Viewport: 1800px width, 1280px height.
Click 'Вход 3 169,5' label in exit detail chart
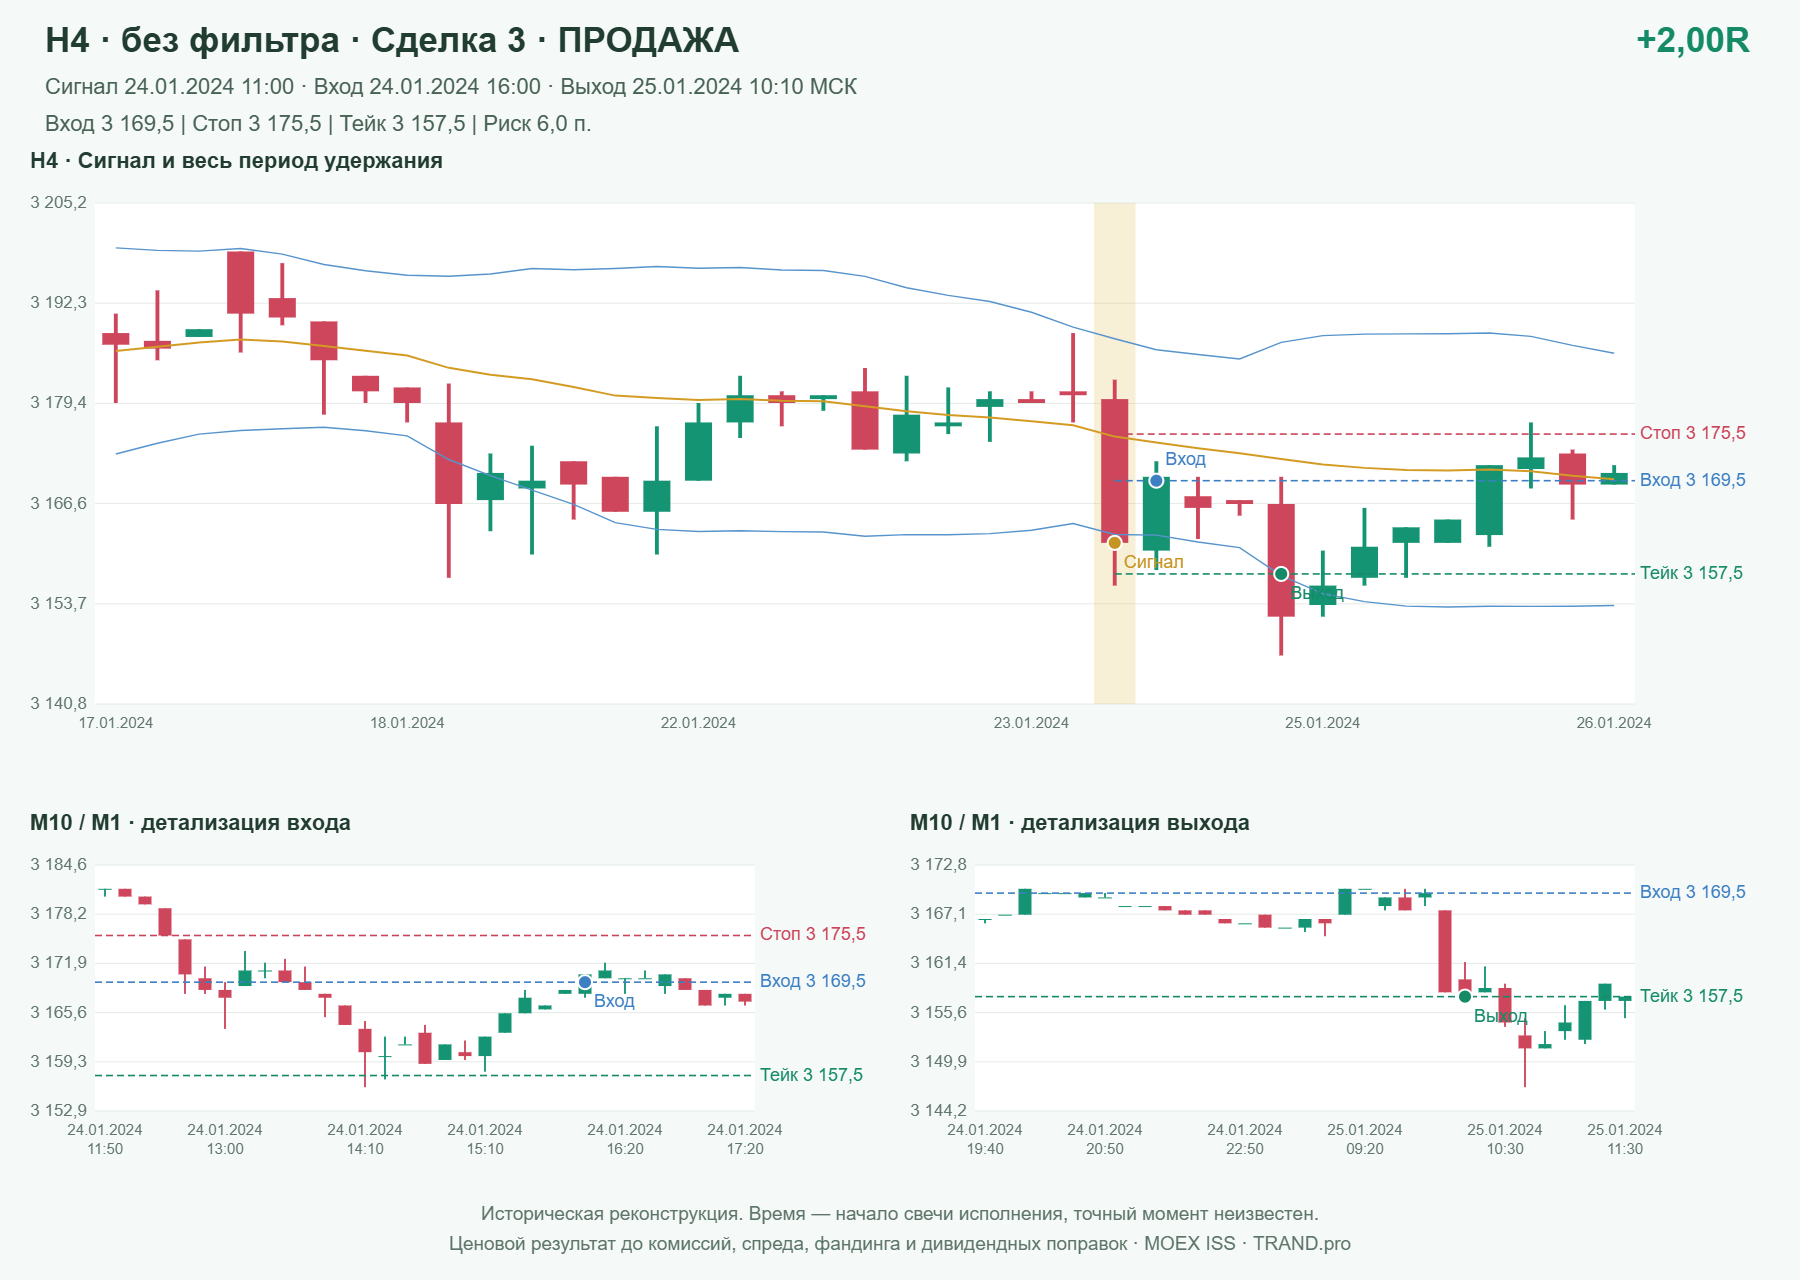coord(1692,892)
